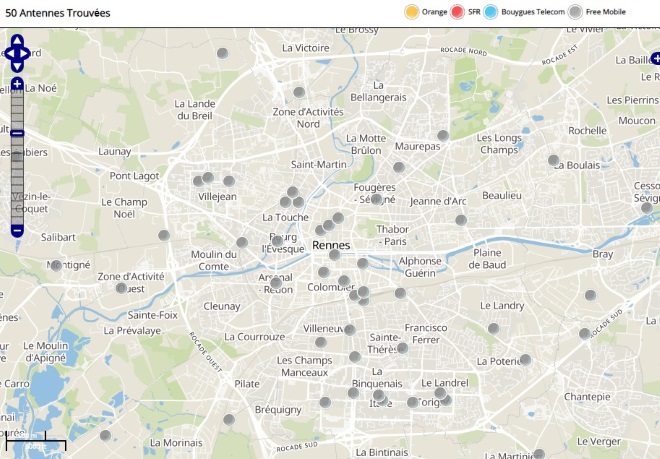Select antenna marker just below Rennes label
660x459 pixels.
pos(334,254)
